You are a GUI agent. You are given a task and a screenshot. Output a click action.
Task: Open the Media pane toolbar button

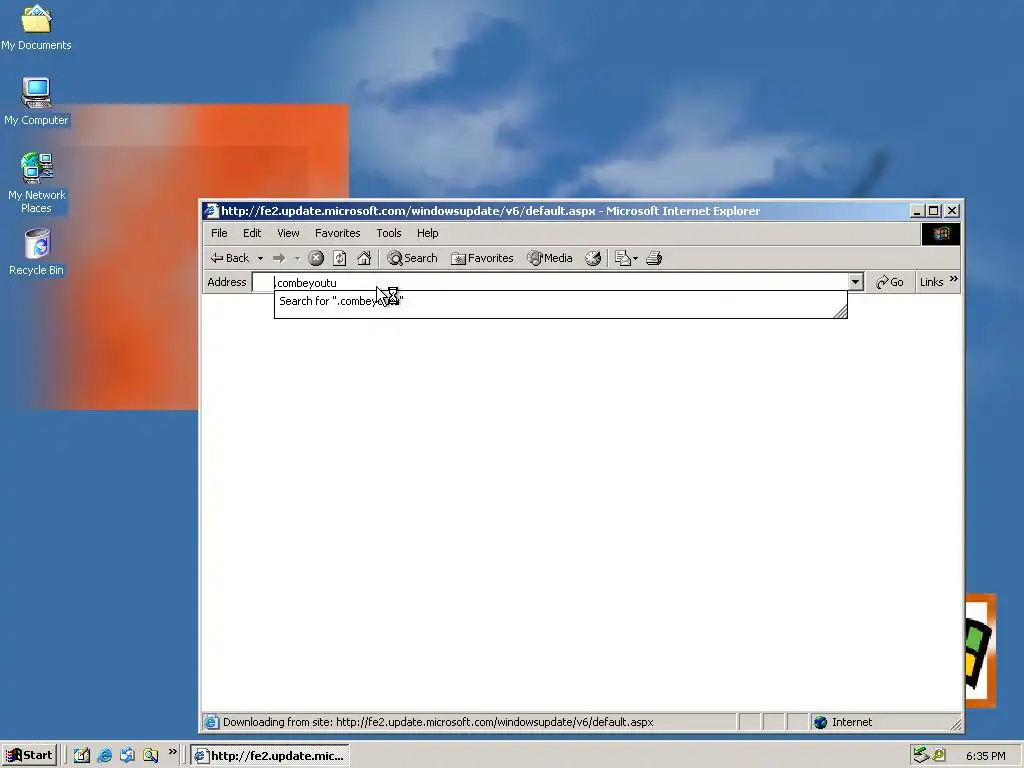(x=550, y=259)
